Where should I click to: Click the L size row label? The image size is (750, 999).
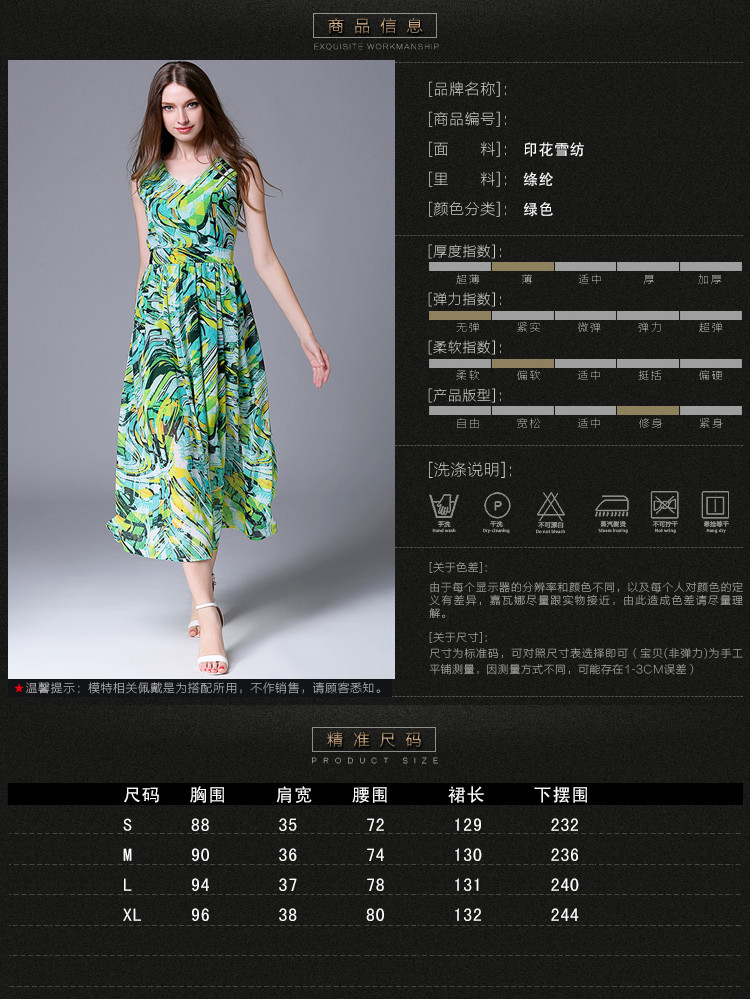click(x=127, y=885)
